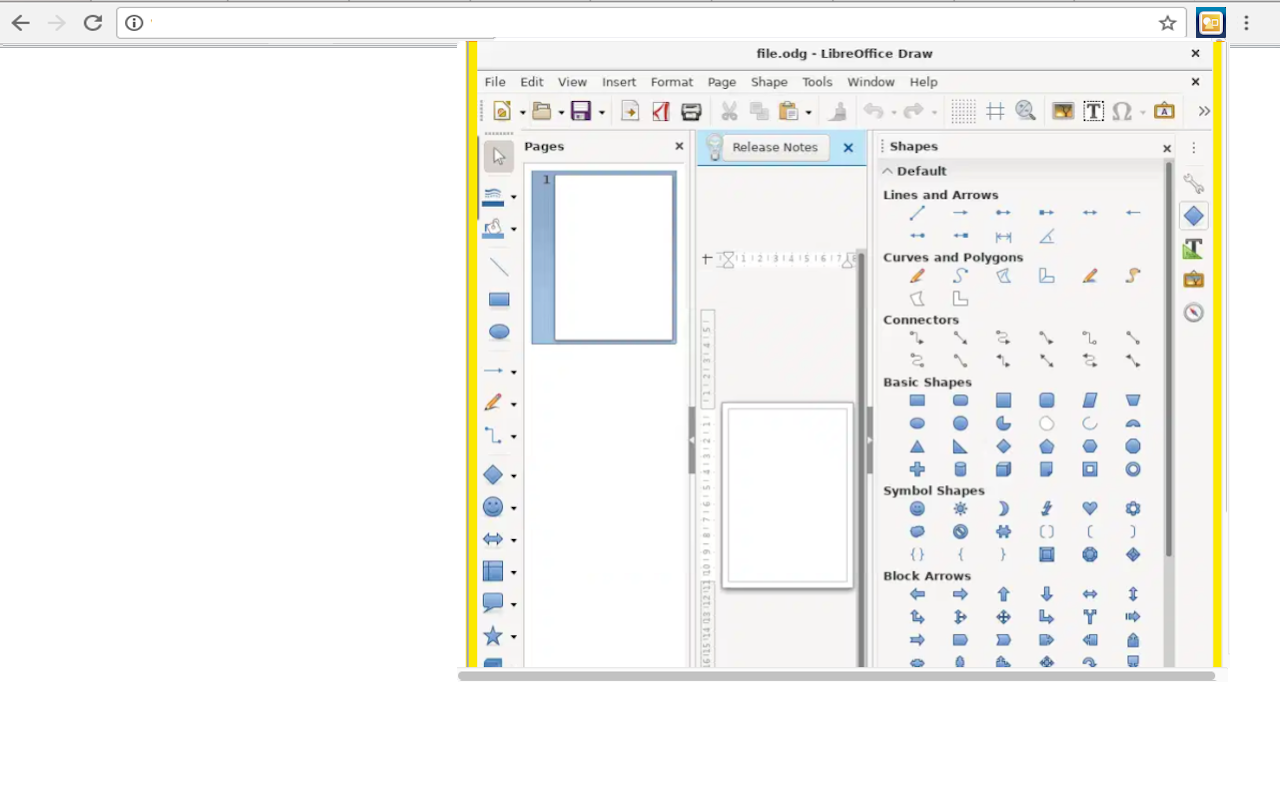This screenshot has height=800, width=1280.
Task: Click the Cut scissors icon
Action: coord(729,111)
